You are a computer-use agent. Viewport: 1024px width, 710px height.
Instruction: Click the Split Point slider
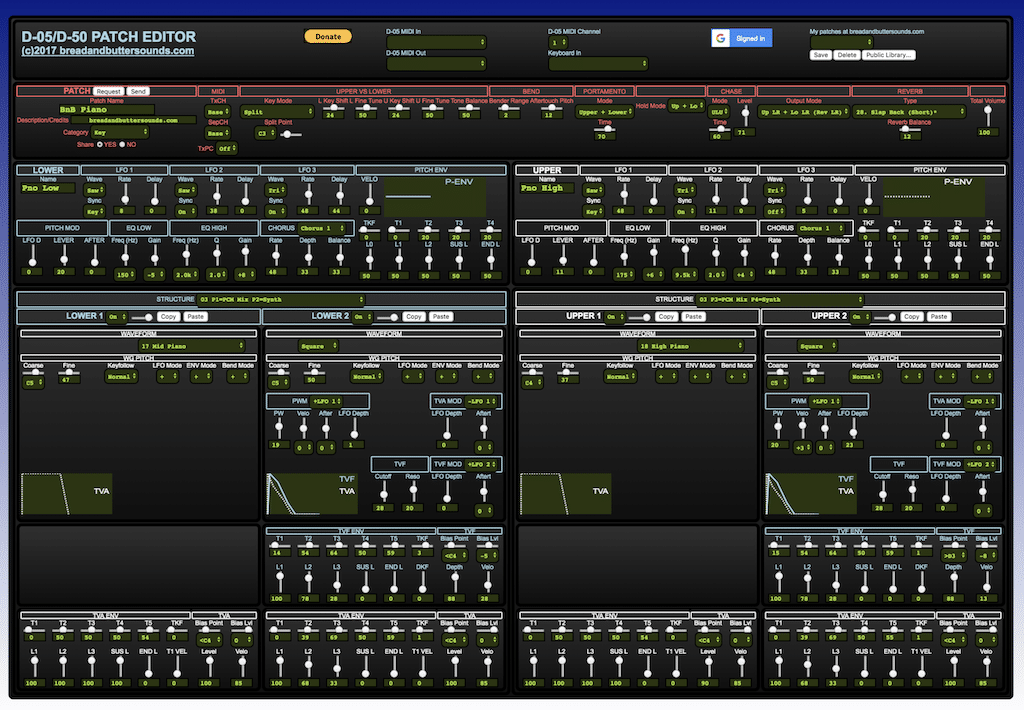click(x=290, y=135)
